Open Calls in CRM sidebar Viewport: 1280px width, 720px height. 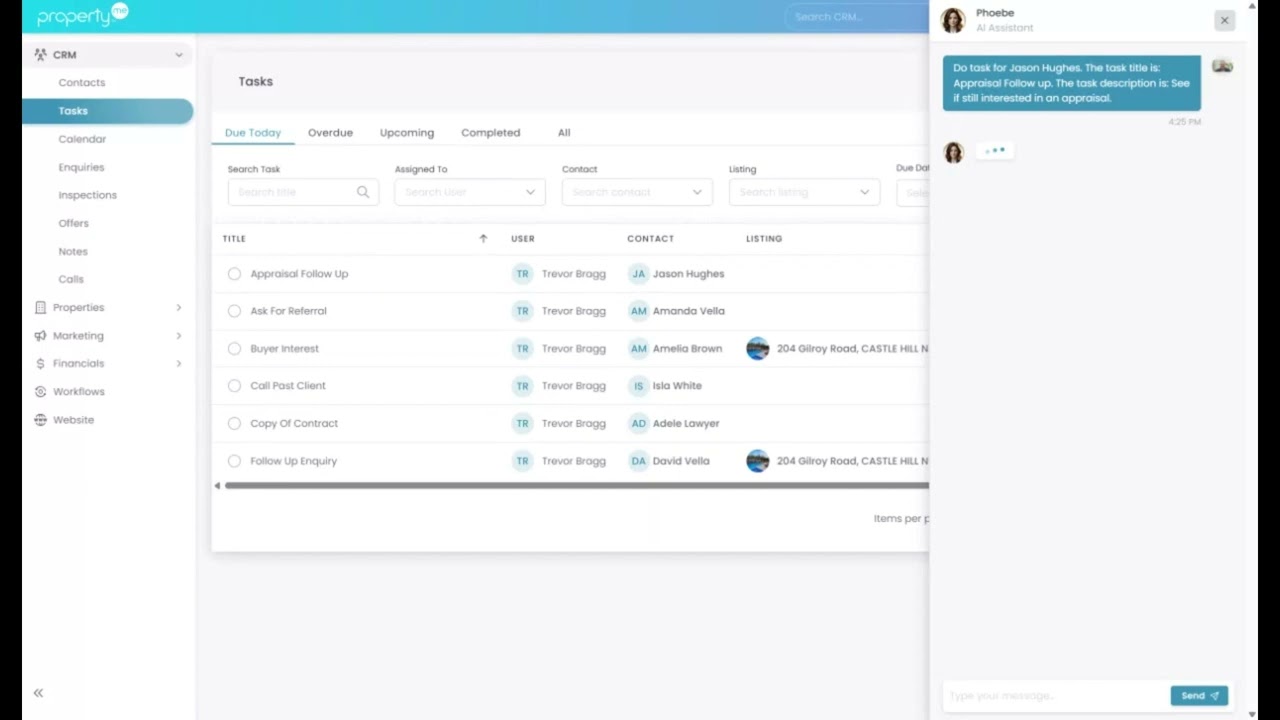pos(71,279)
